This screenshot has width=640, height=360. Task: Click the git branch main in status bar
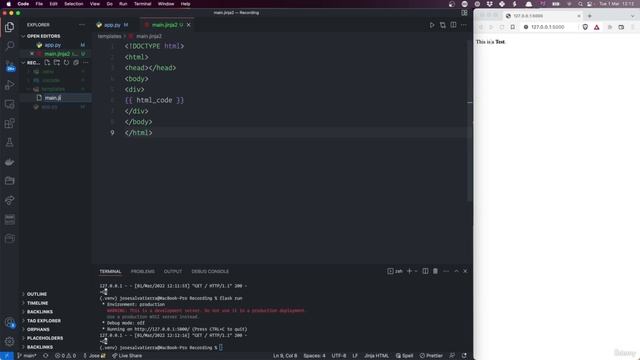[x=27, y=356]
